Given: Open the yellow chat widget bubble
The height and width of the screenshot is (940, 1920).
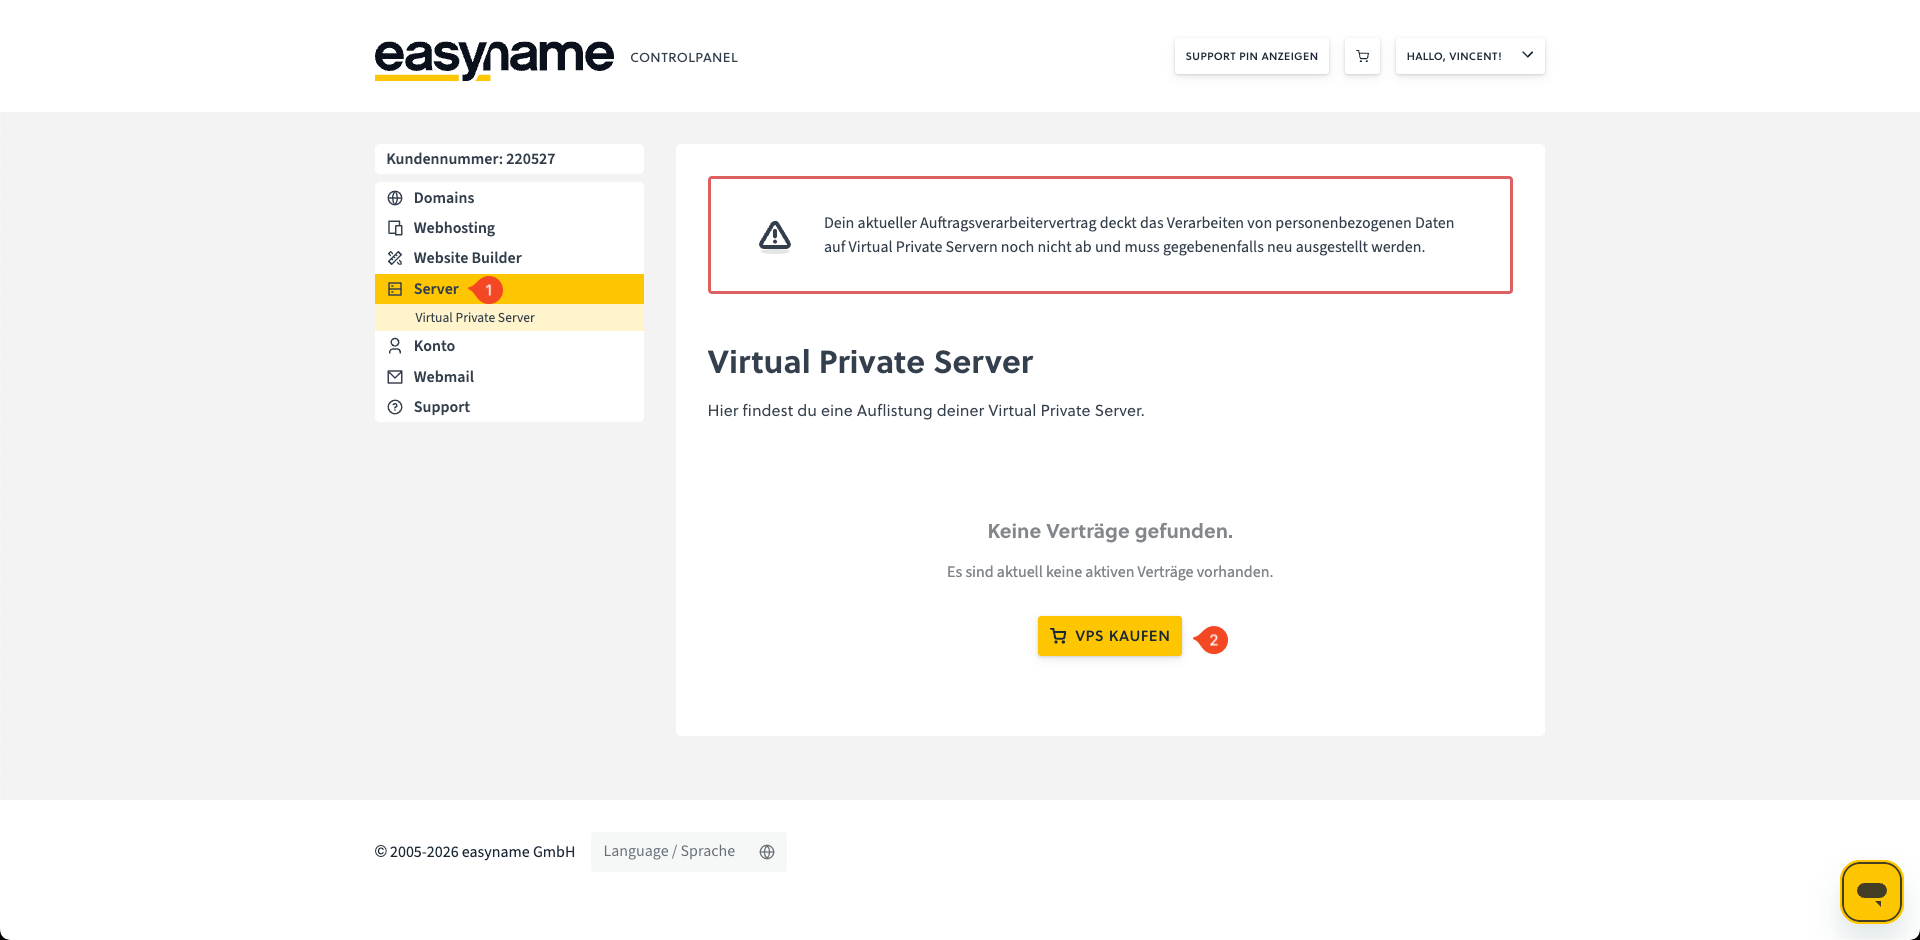Looking at the screenshot, I should [1871, 891].
